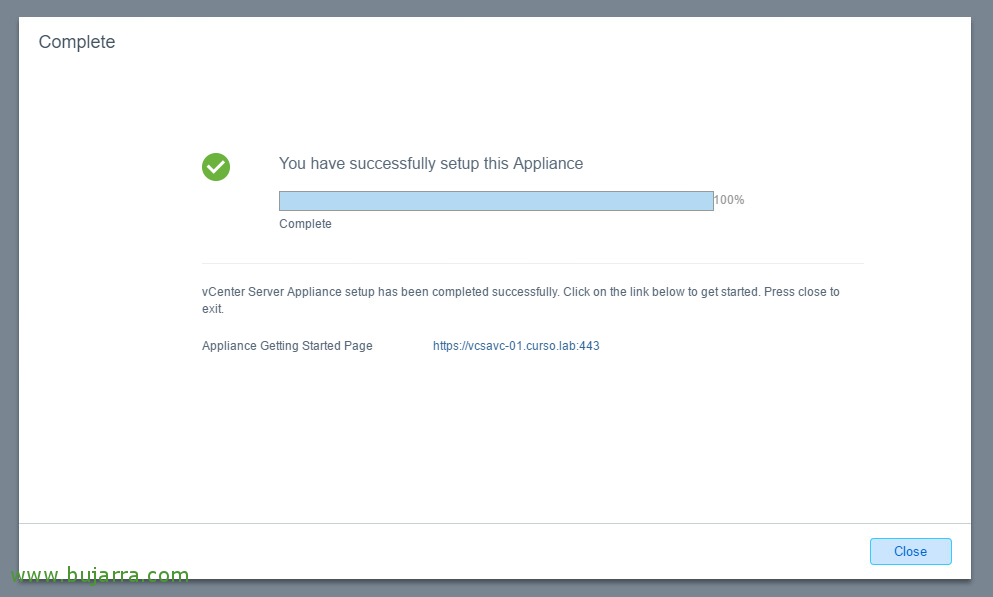Click the ":443" port in the link

[587, 346]
